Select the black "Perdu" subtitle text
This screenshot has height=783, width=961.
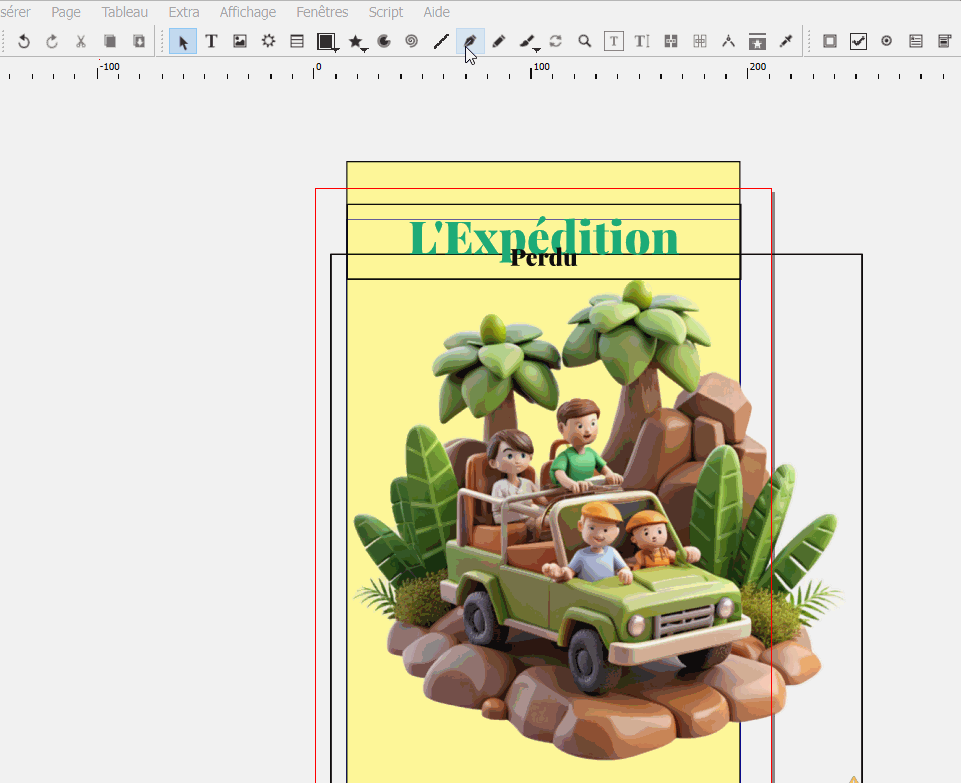coord(544,258)
